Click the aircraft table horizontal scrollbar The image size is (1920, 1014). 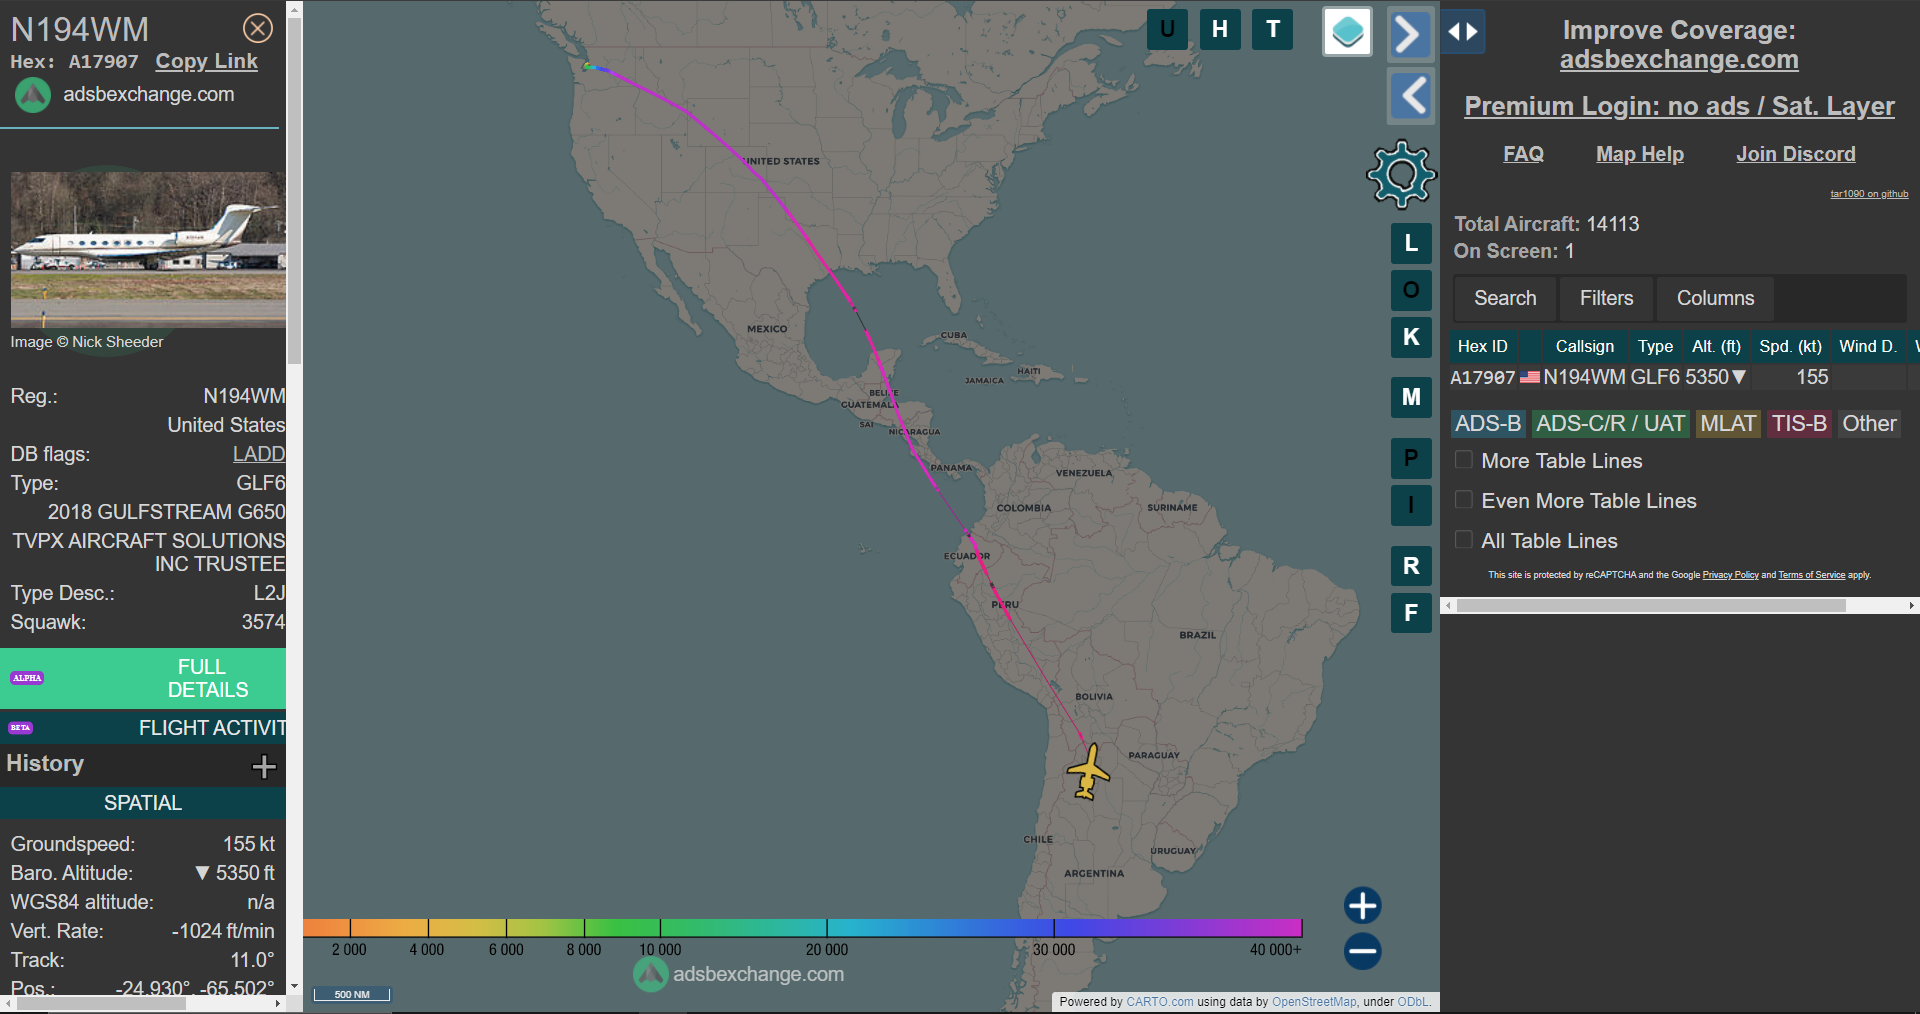point(1650,605)
